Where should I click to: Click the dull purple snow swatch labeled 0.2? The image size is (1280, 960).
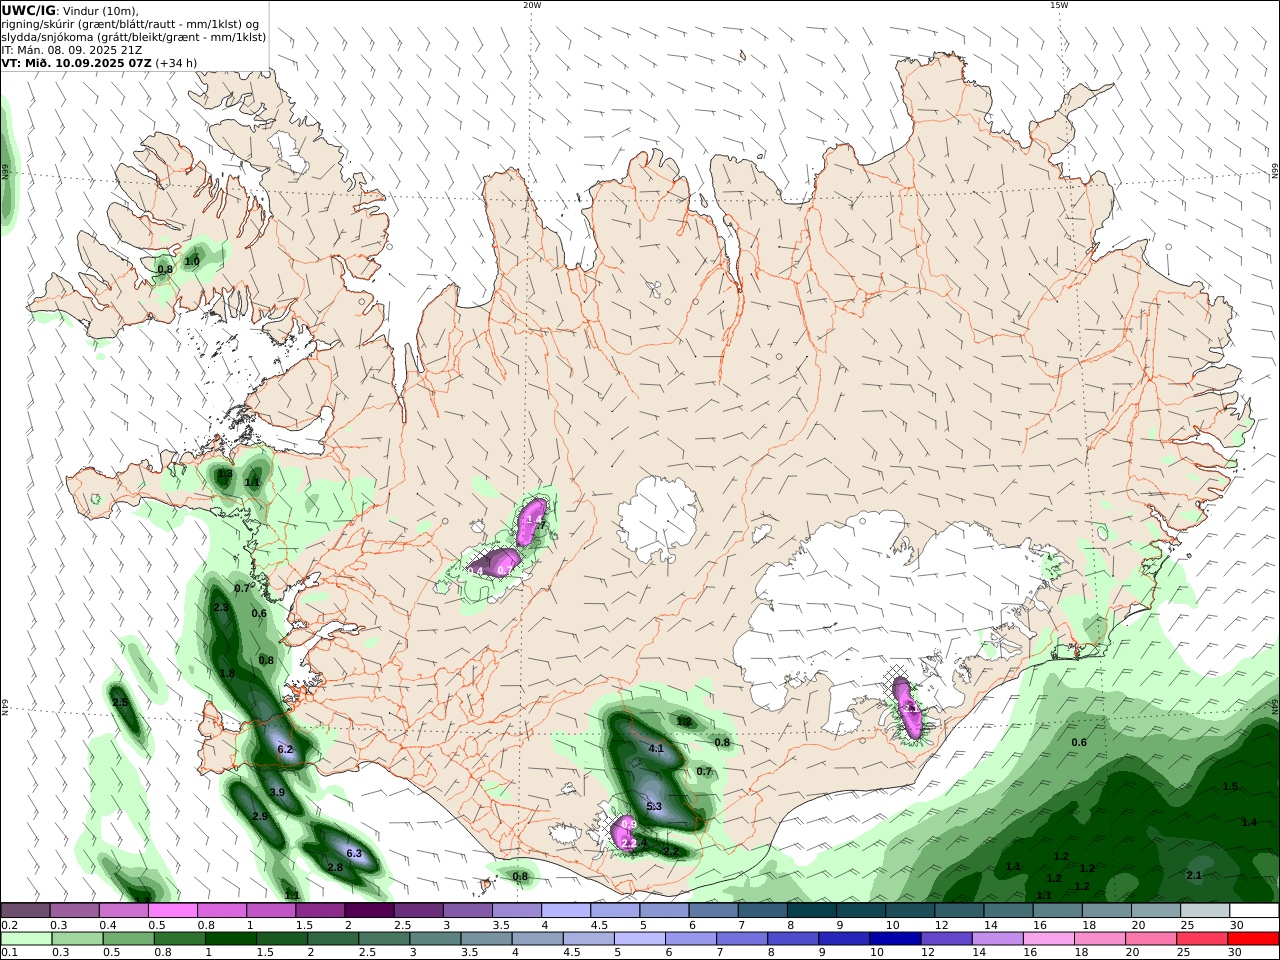point(25,910)
